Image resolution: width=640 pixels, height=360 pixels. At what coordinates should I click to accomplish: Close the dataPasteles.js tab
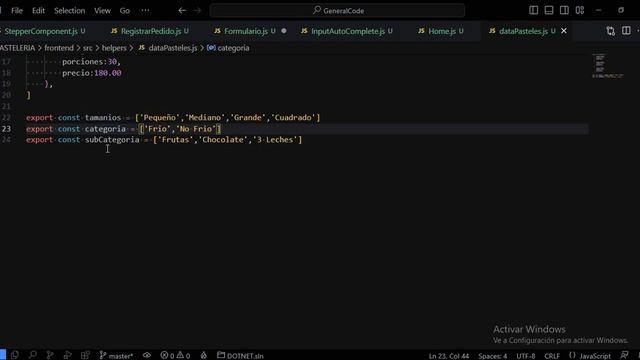564,31
